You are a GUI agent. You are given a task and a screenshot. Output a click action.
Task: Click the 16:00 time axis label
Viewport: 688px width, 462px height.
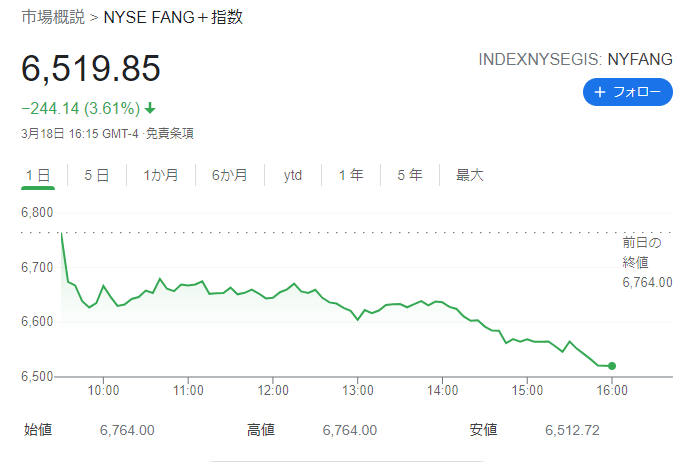[612, 390]
